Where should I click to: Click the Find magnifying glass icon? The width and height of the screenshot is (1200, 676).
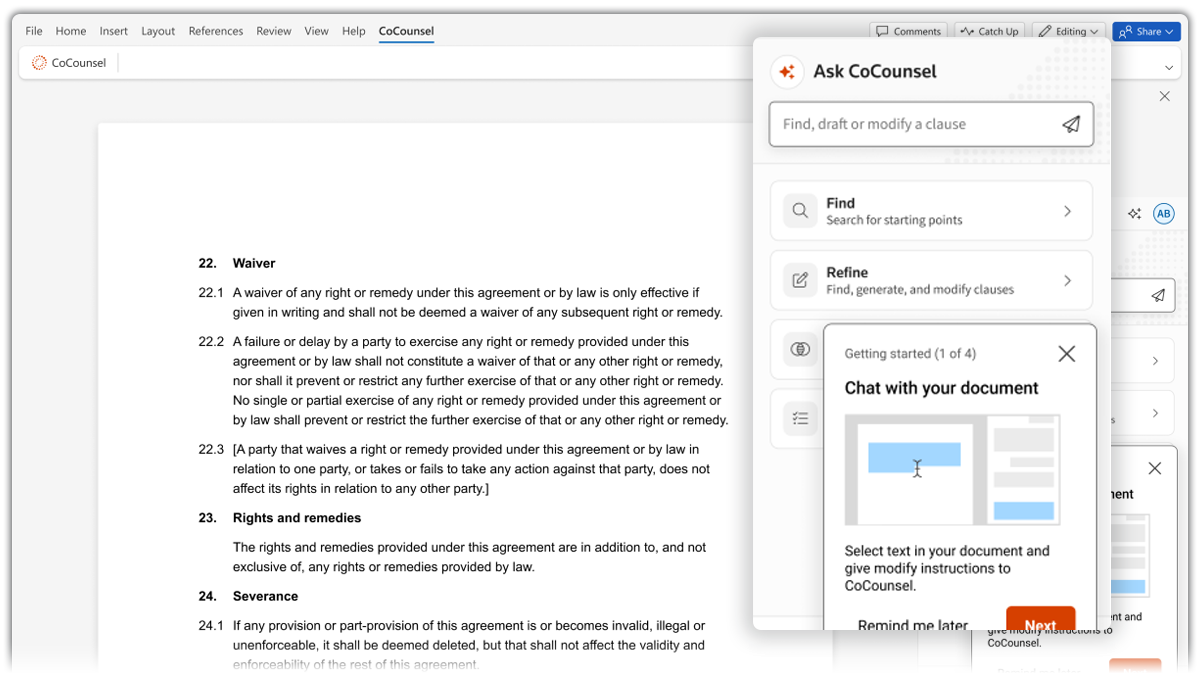(x=800, y=211)
